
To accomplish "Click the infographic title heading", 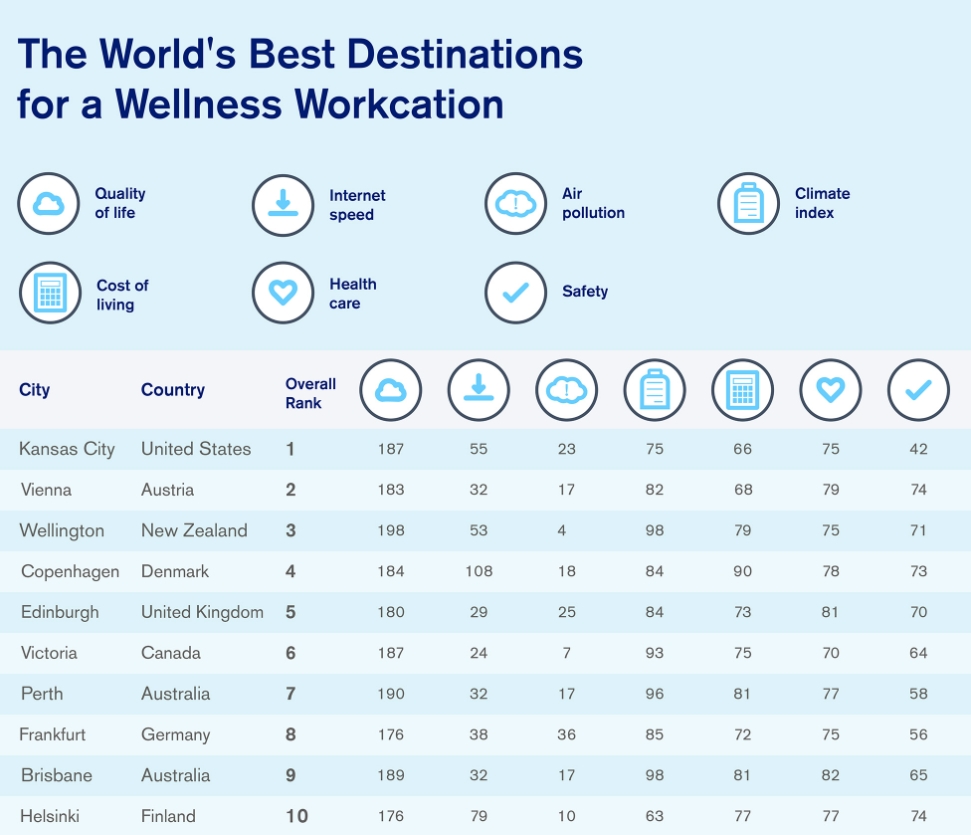I will tap(300, 78).
